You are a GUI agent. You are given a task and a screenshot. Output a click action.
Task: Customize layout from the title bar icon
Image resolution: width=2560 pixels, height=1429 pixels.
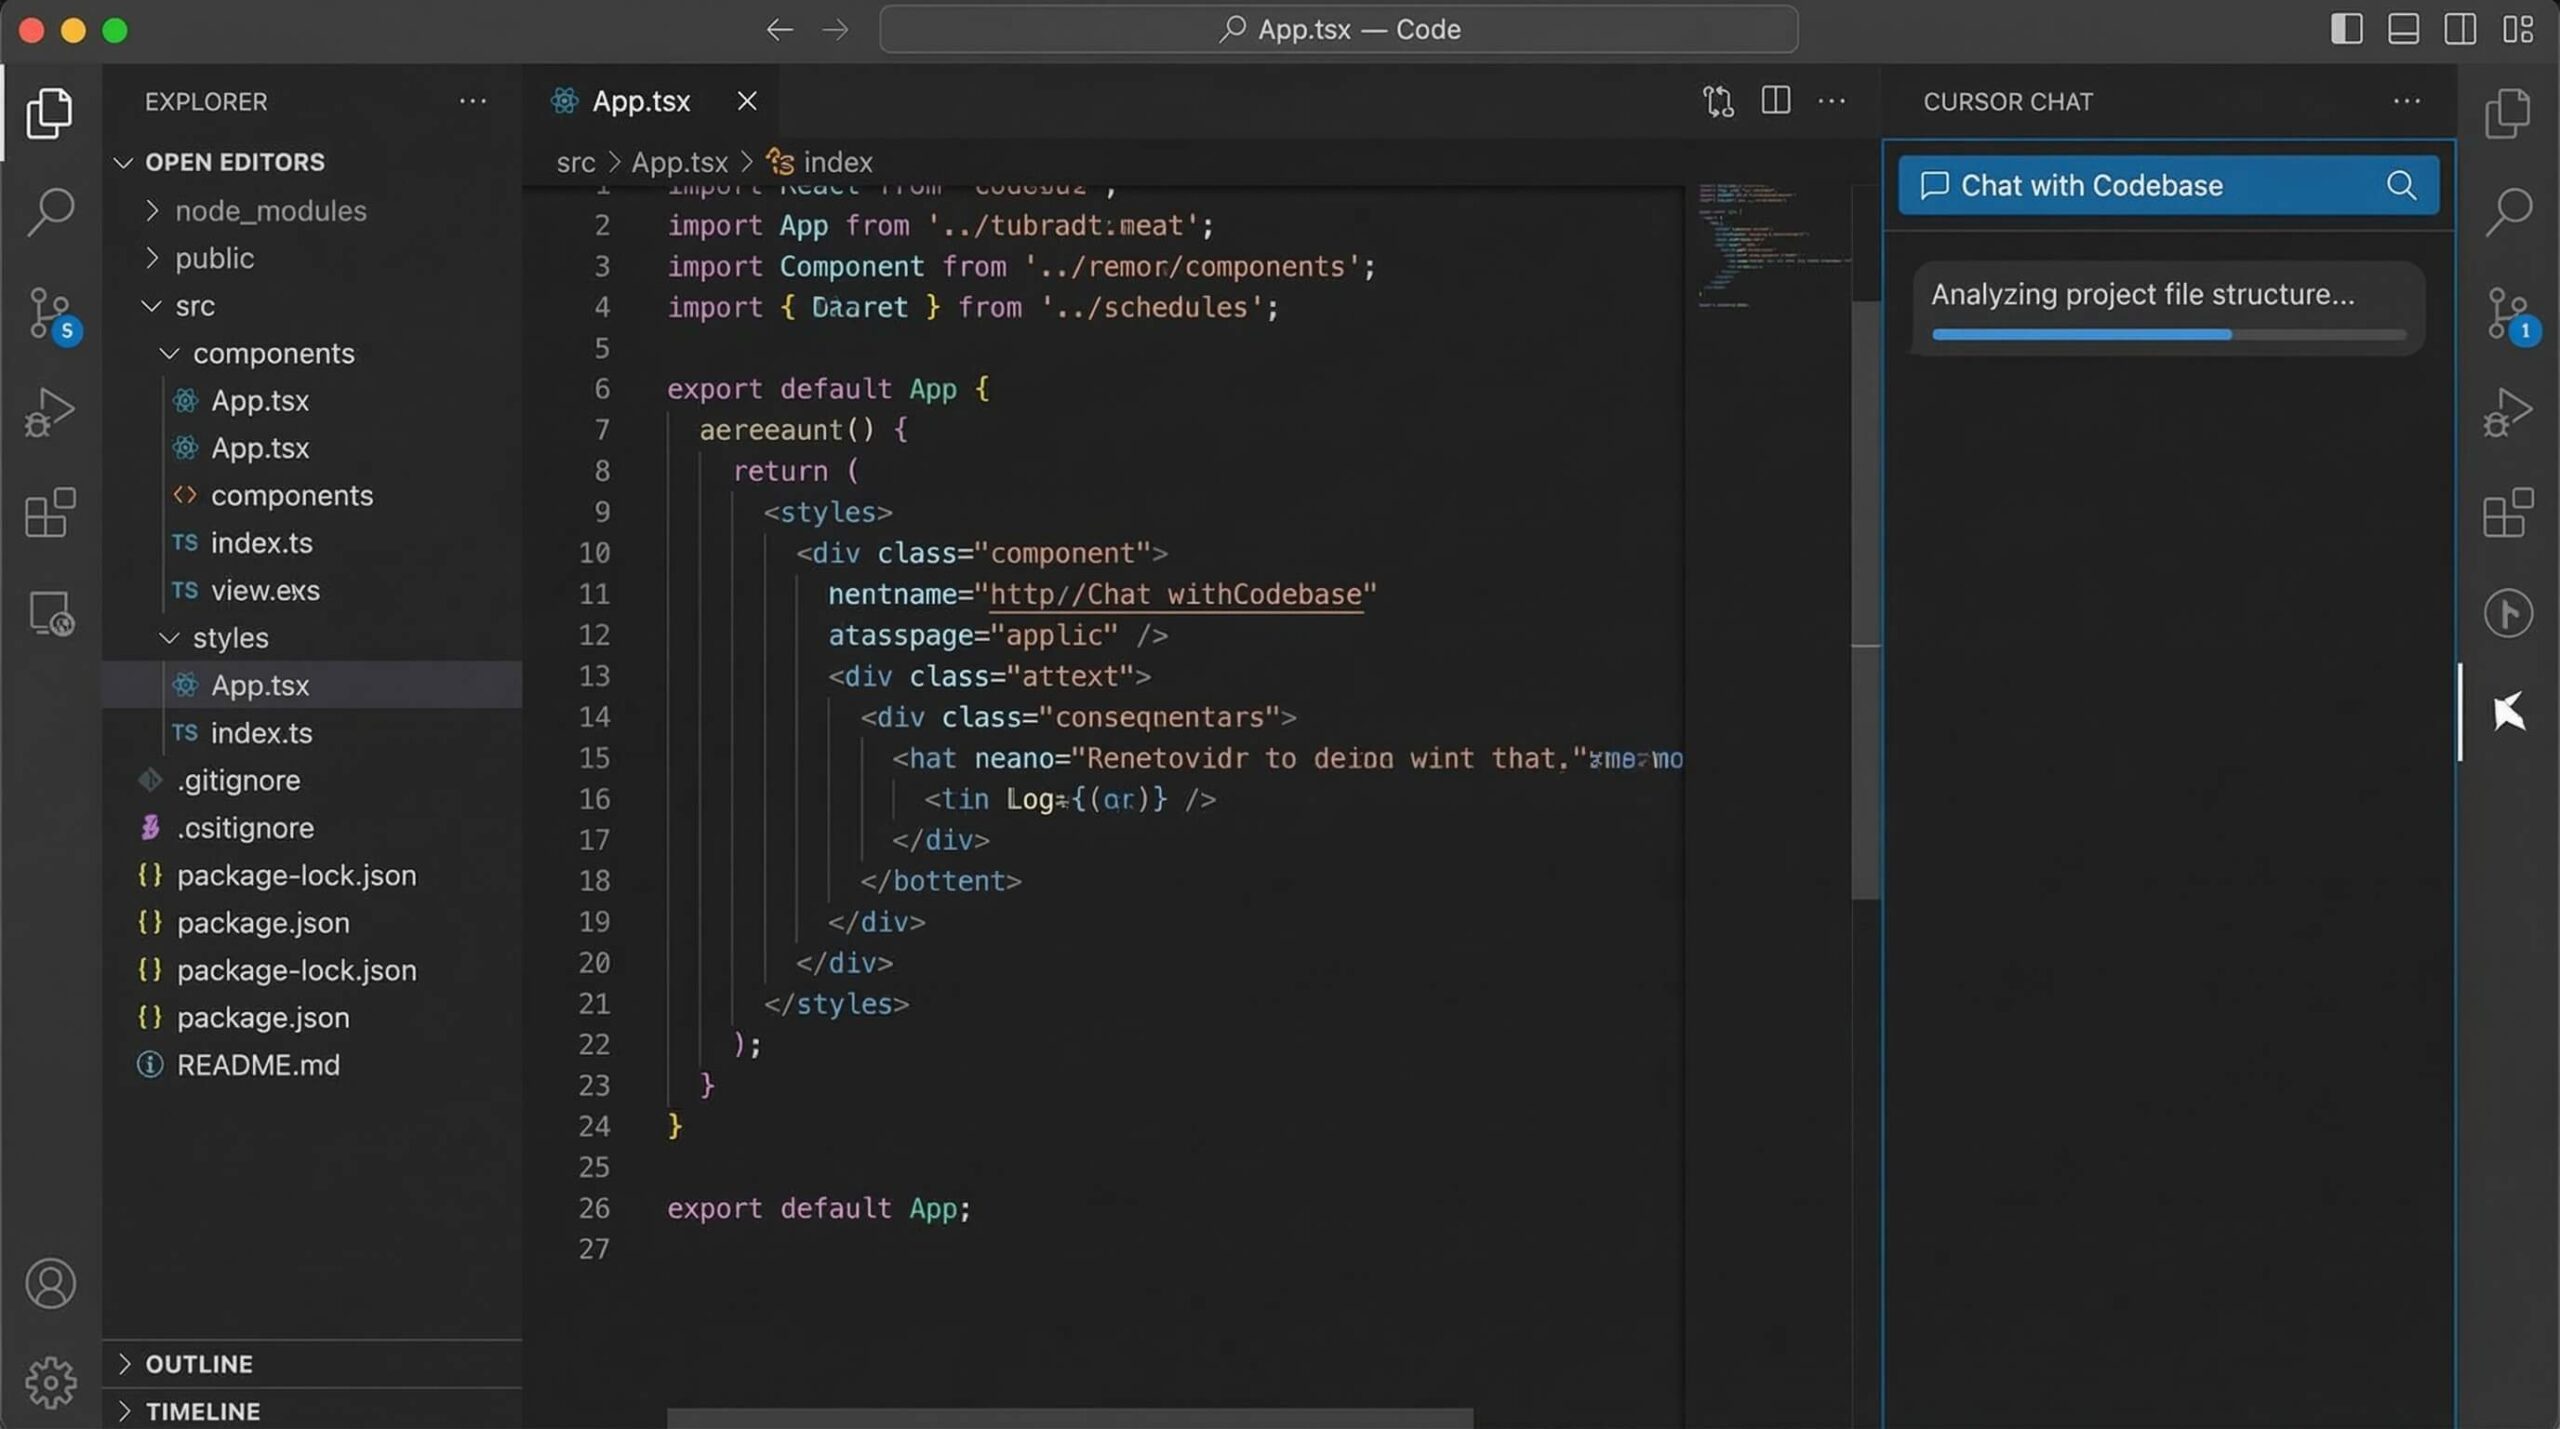[2518, 29]
